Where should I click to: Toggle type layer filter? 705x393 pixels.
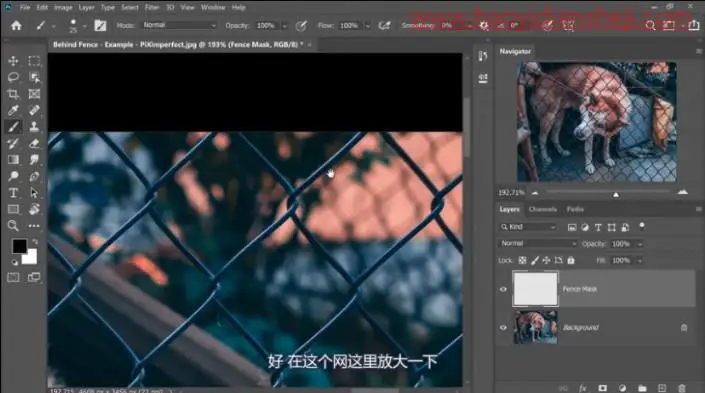tap(598, 228)
